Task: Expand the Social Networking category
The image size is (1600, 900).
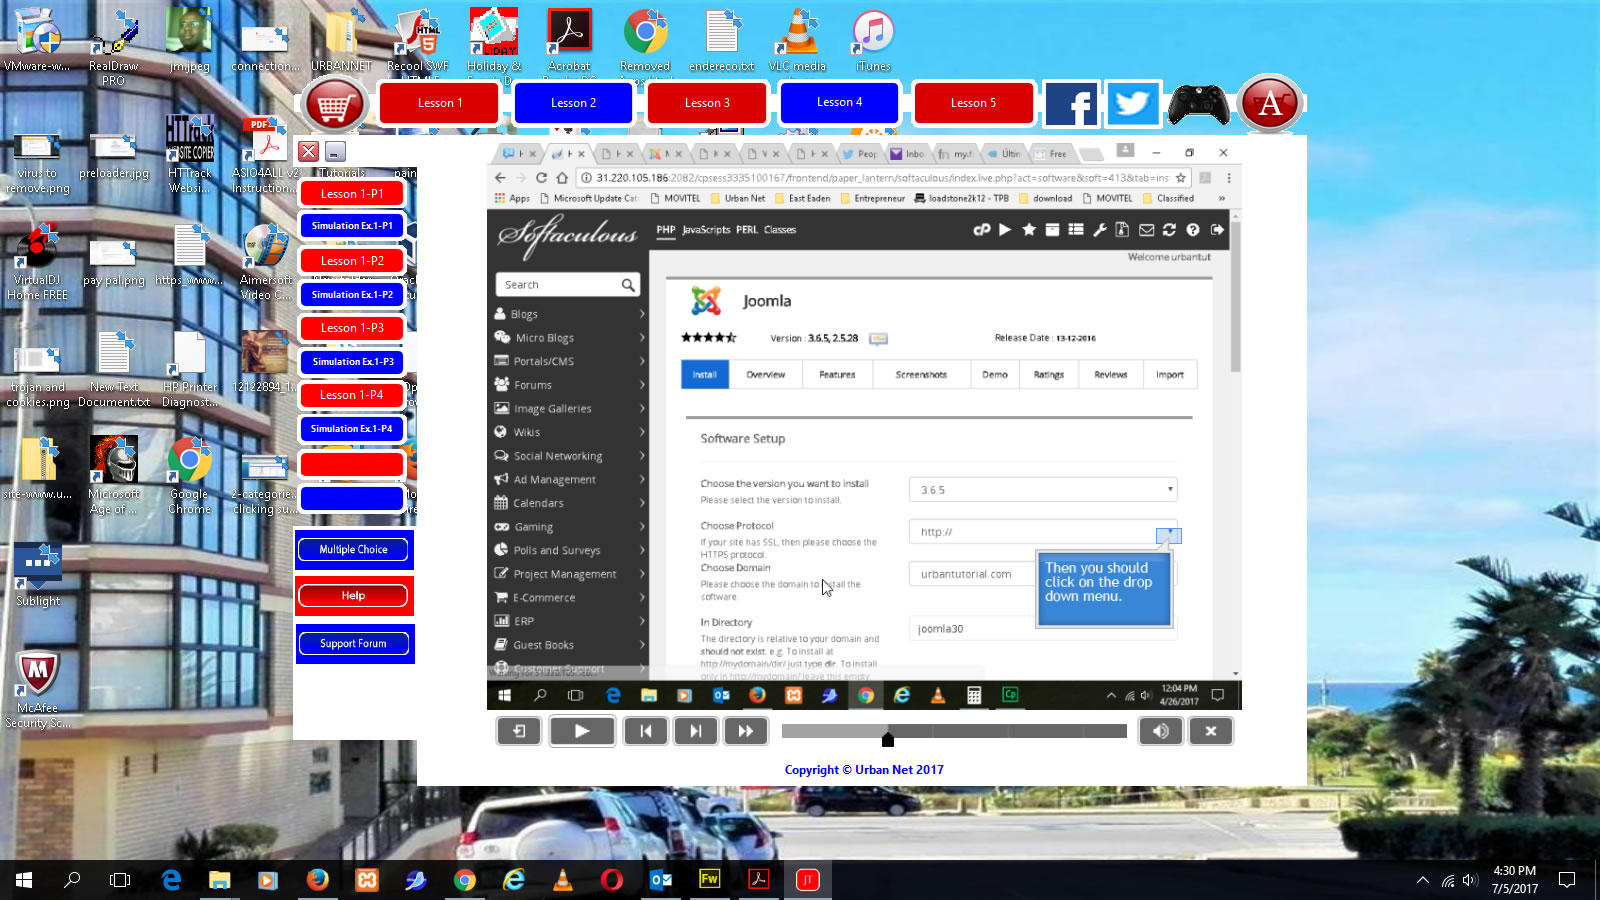Action: 569,456
